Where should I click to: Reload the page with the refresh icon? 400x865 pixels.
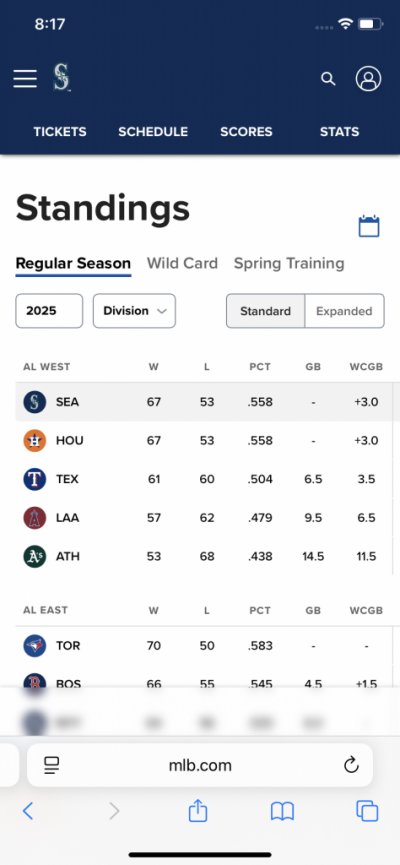coord(351,765)
